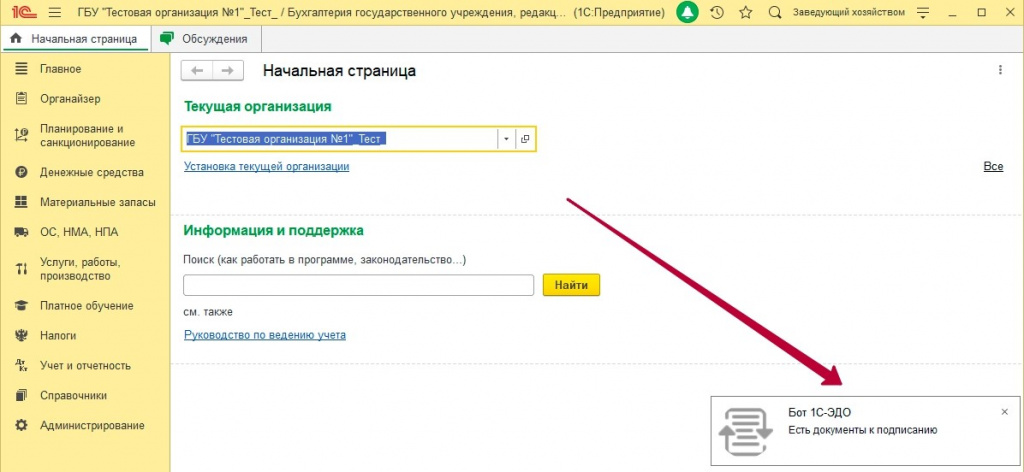Open Учет и отчетность section
The image size is (1024, 472).
[85, 366]
